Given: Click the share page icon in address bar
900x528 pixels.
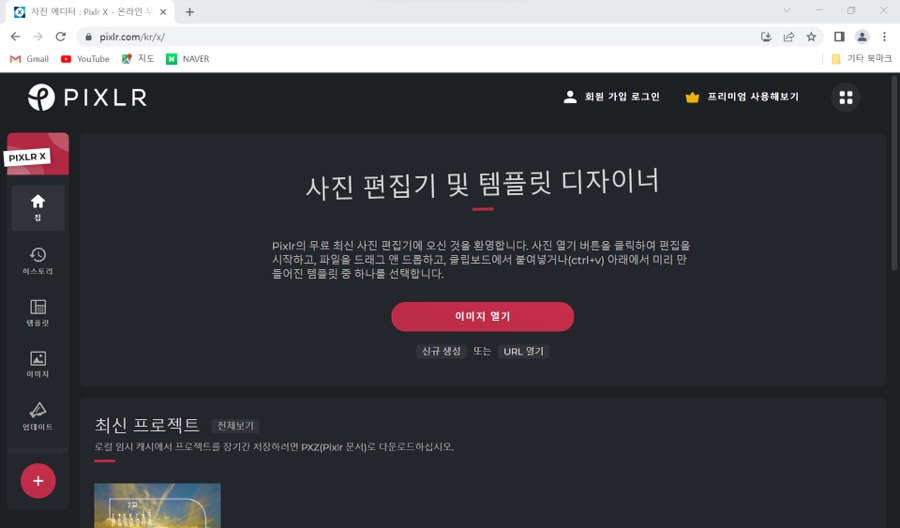Looking at the screenshot, I should click(x=789, y=37).
